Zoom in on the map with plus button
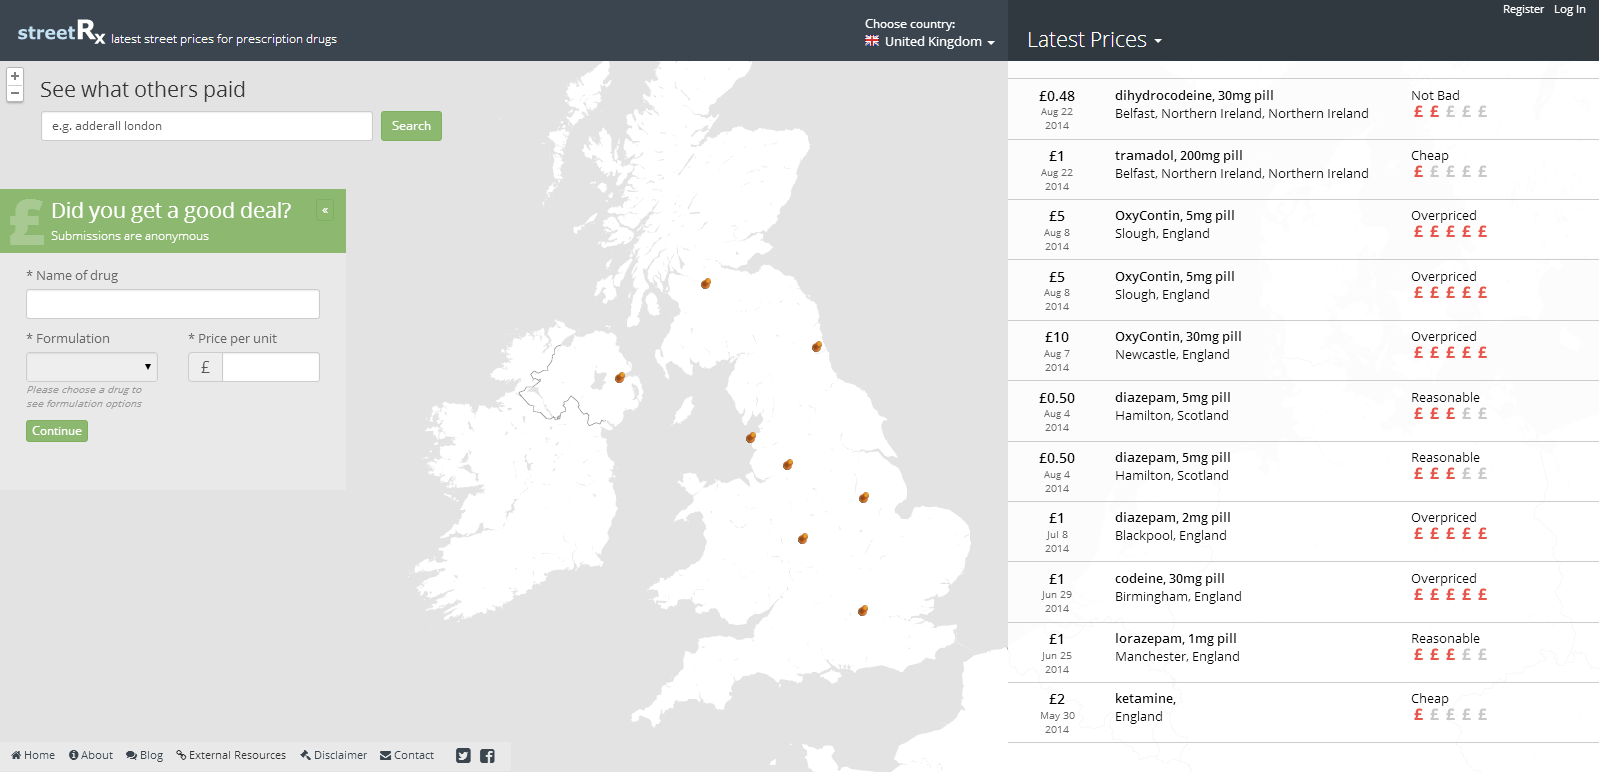Viewport: 1599px width, 772px height. coord(15,76)
